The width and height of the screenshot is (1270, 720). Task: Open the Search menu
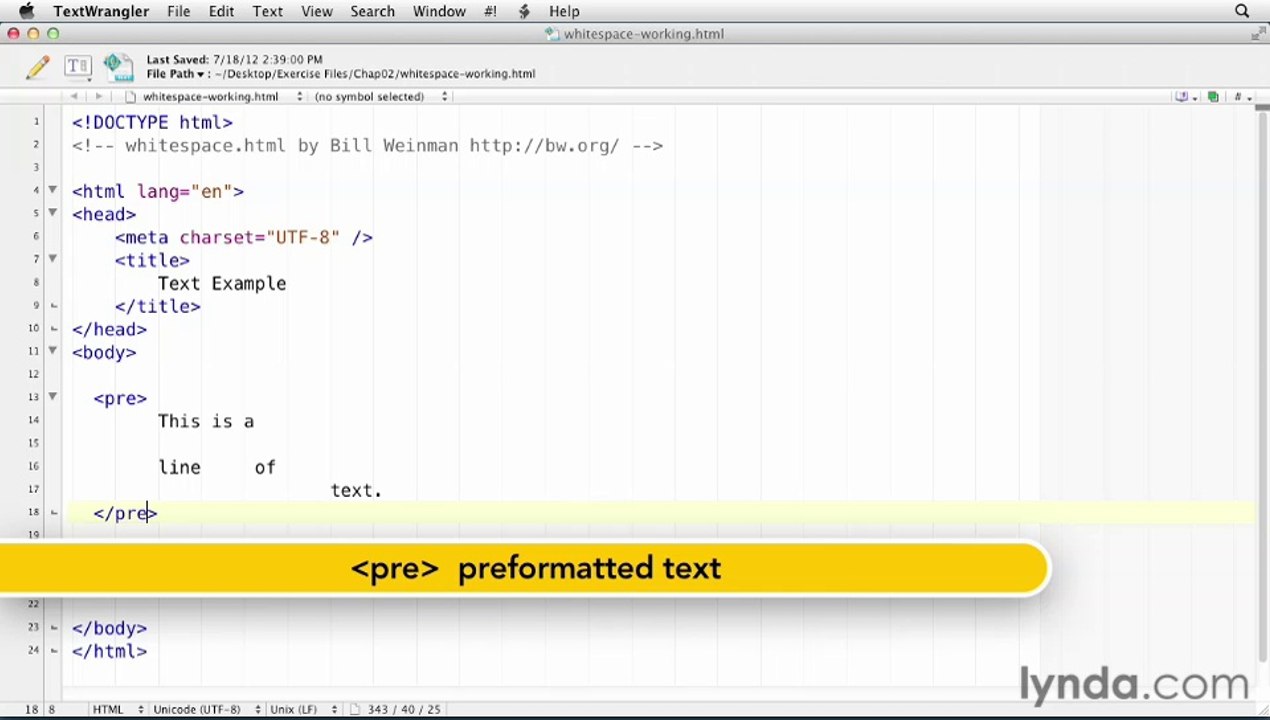coord(372,11)
